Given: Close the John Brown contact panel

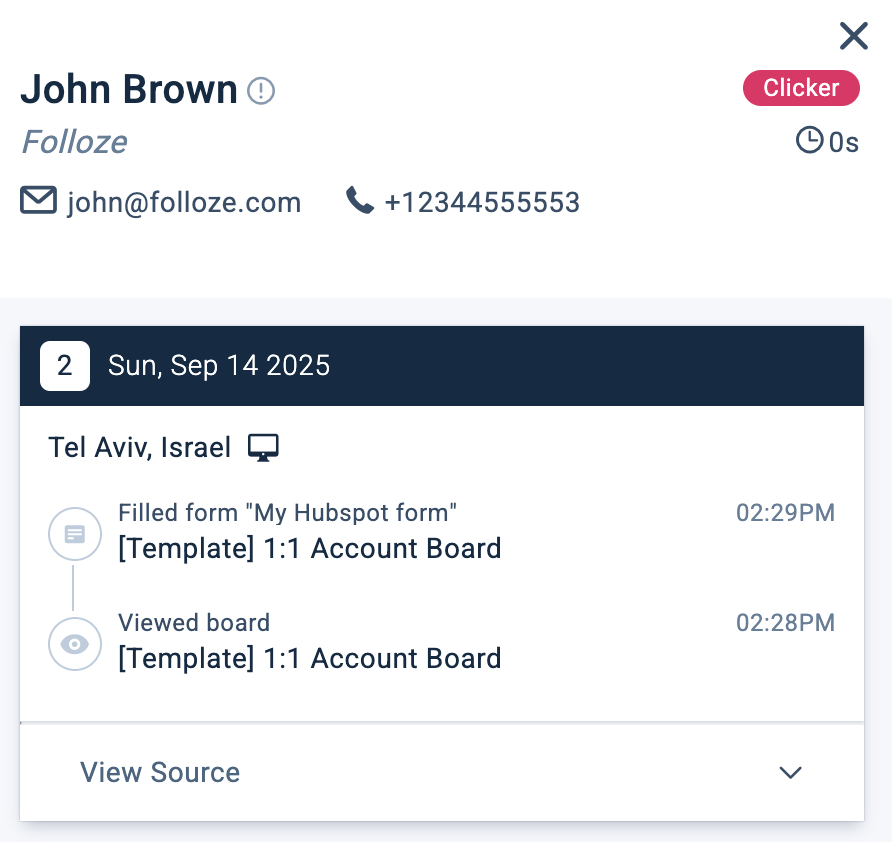Looking at the screenshot, I should [x=853, y=36].
